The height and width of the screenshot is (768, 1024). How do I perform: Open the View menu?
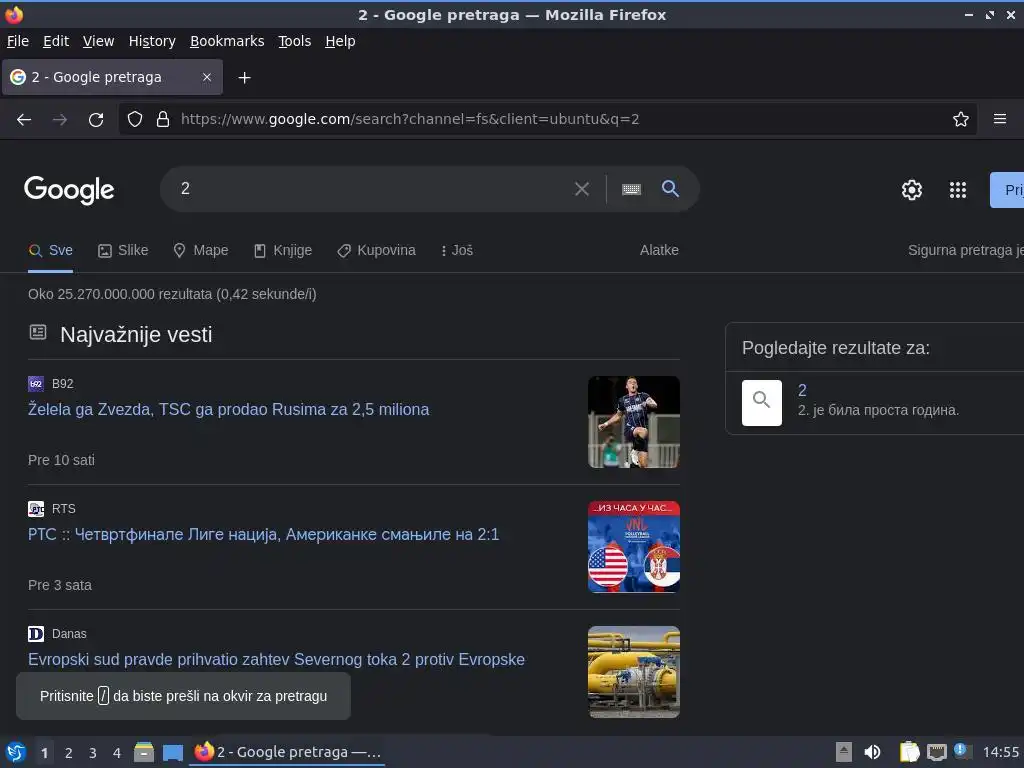[x=98, y=41]
